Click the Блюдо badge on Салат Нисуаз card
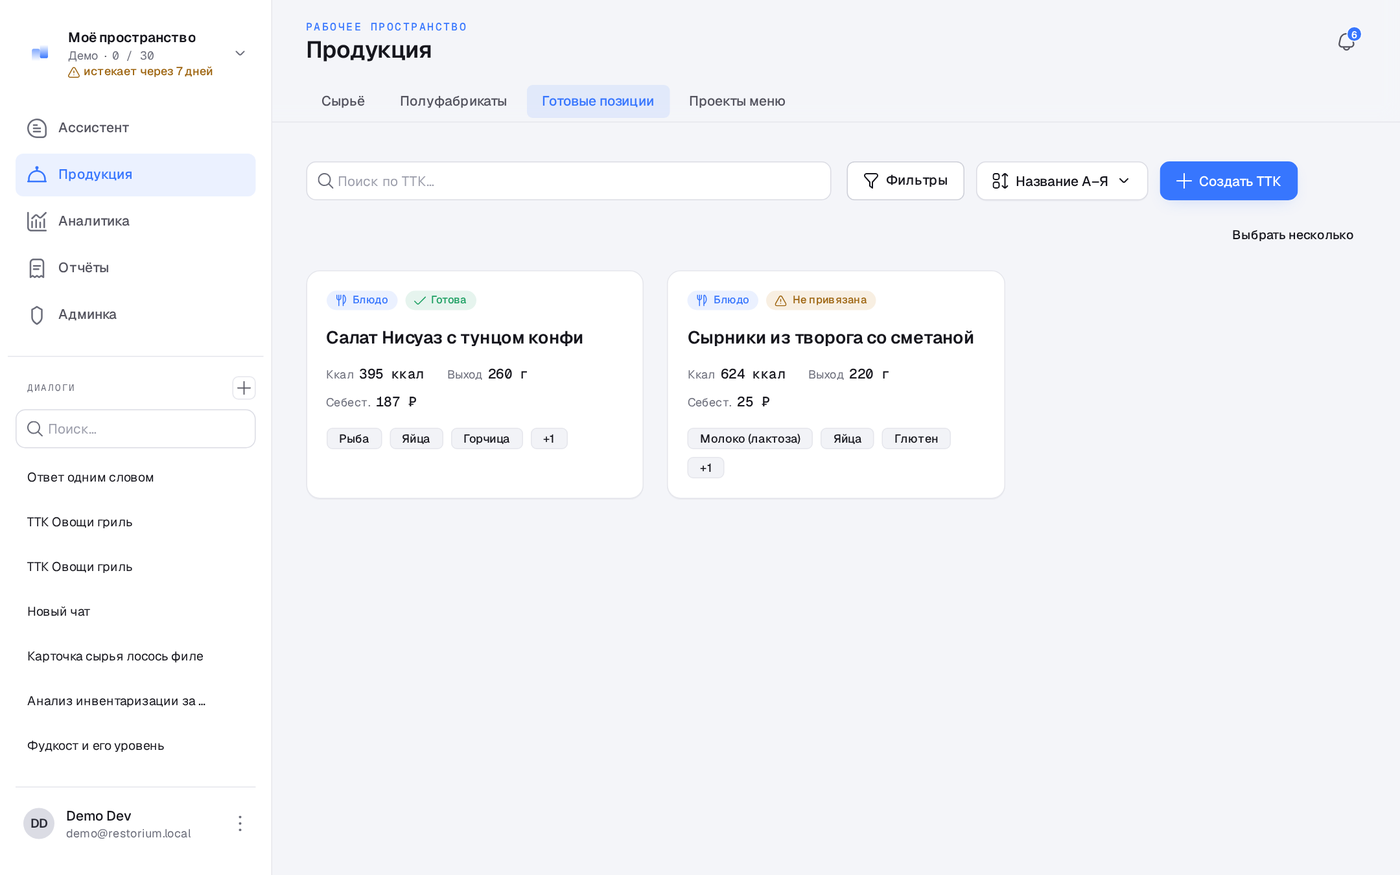Viewport: 1400px width, 875px height. click(x=362, y=300)
